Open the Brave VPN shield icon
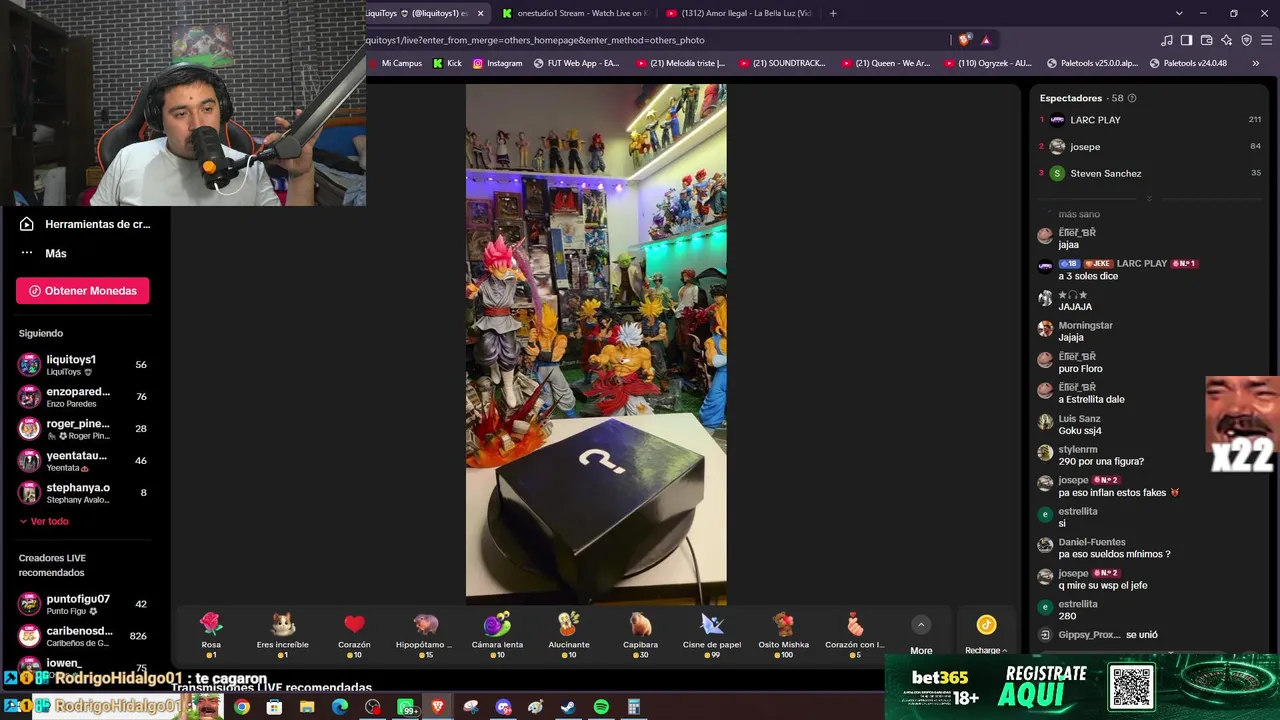The image size is (1280, 720). pos(1247,40)
